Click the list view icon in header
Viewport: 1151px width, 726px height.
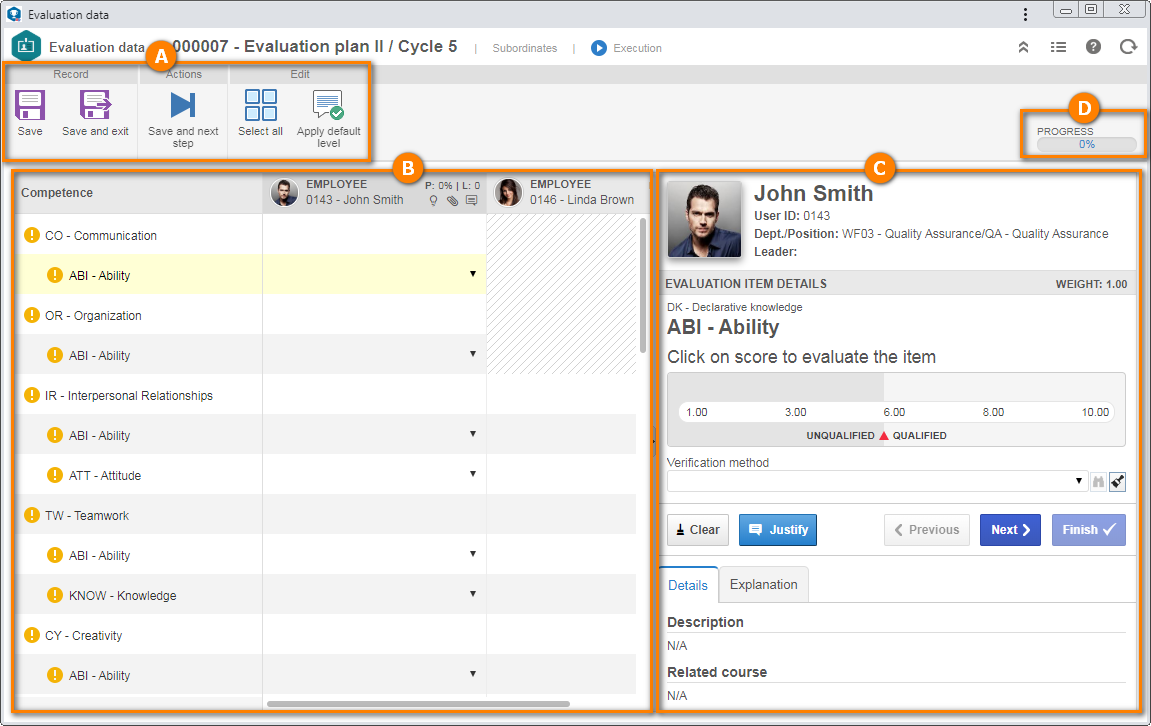pyautogui.click(x=1058, y=48)
